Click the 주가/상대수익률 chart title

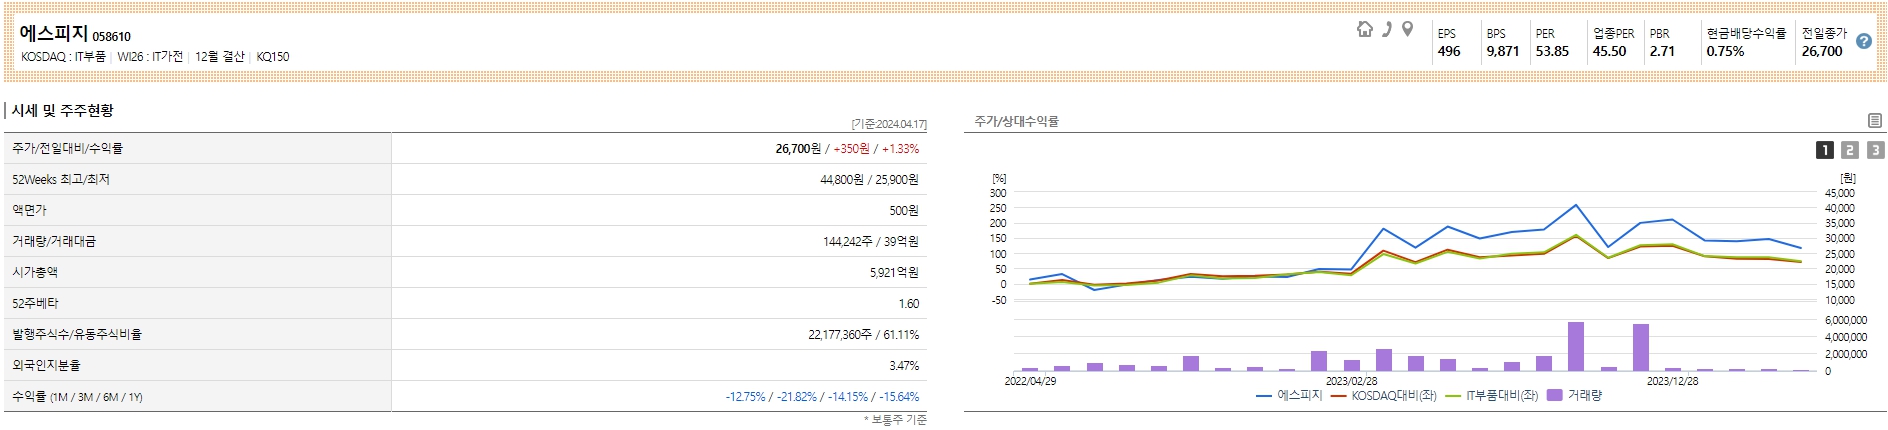pyautogui.click(x=1017, y=121)
